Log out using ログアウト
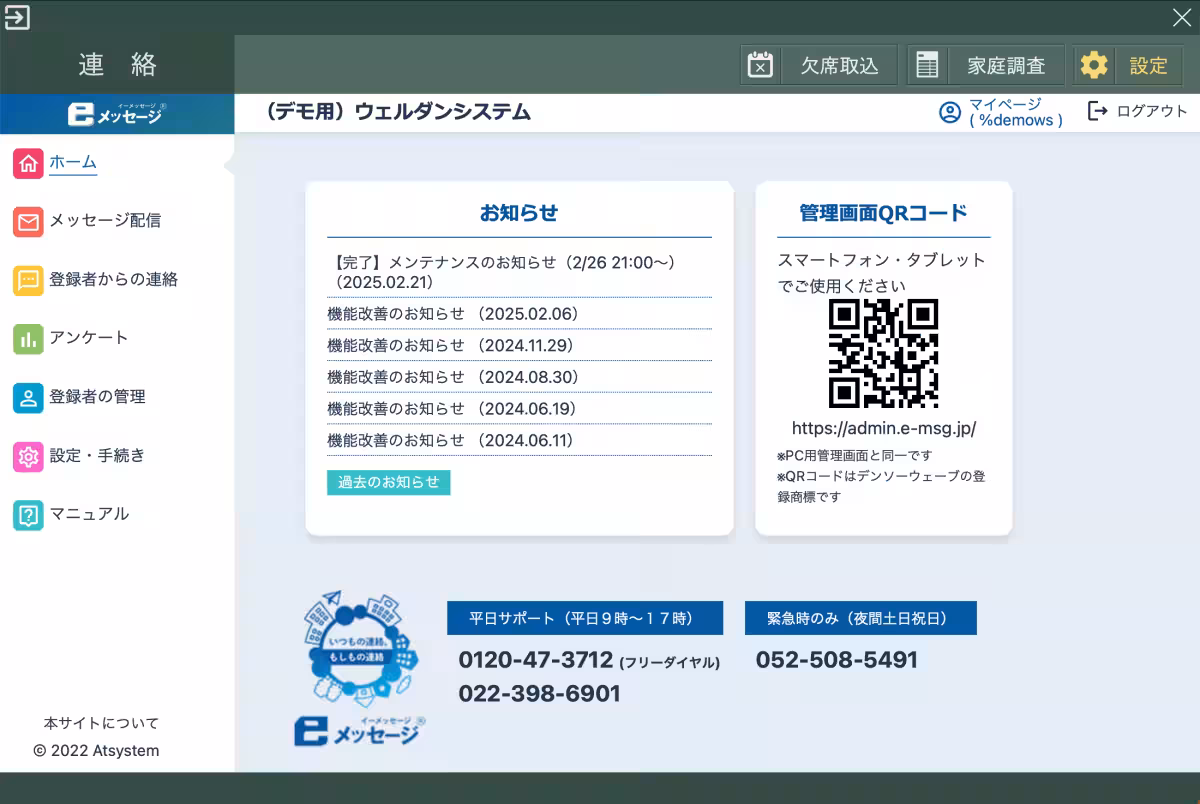This screenshot has height=804, width=1200. (x=1138, y=111)
